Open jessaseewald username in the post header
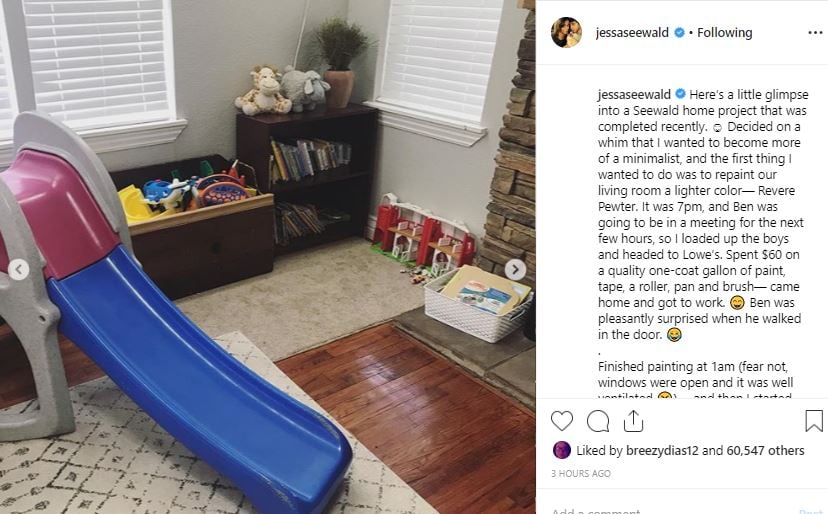The width and height of the screenshot is (828, 514). click(x=632, y=33)
